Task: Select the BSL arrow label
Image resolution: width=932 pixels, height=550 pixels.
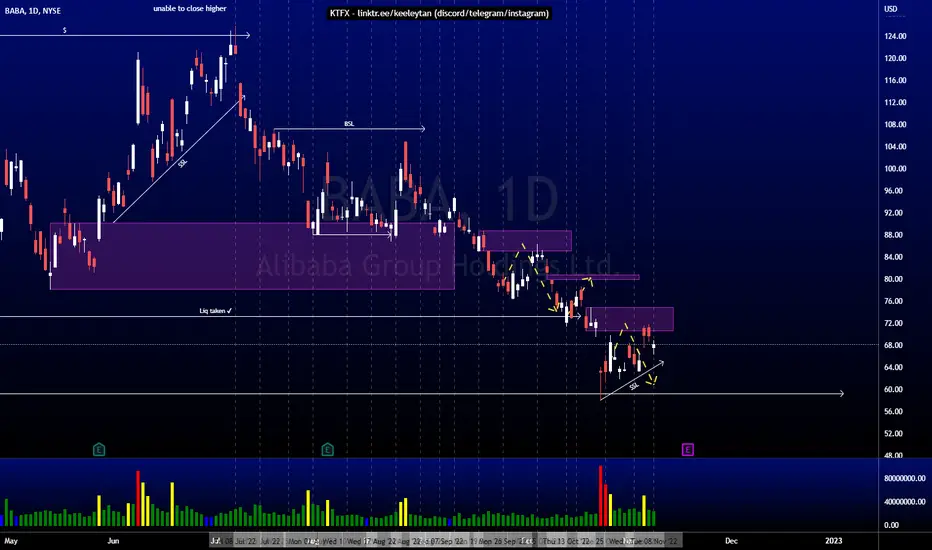Action: coord(349,124)
